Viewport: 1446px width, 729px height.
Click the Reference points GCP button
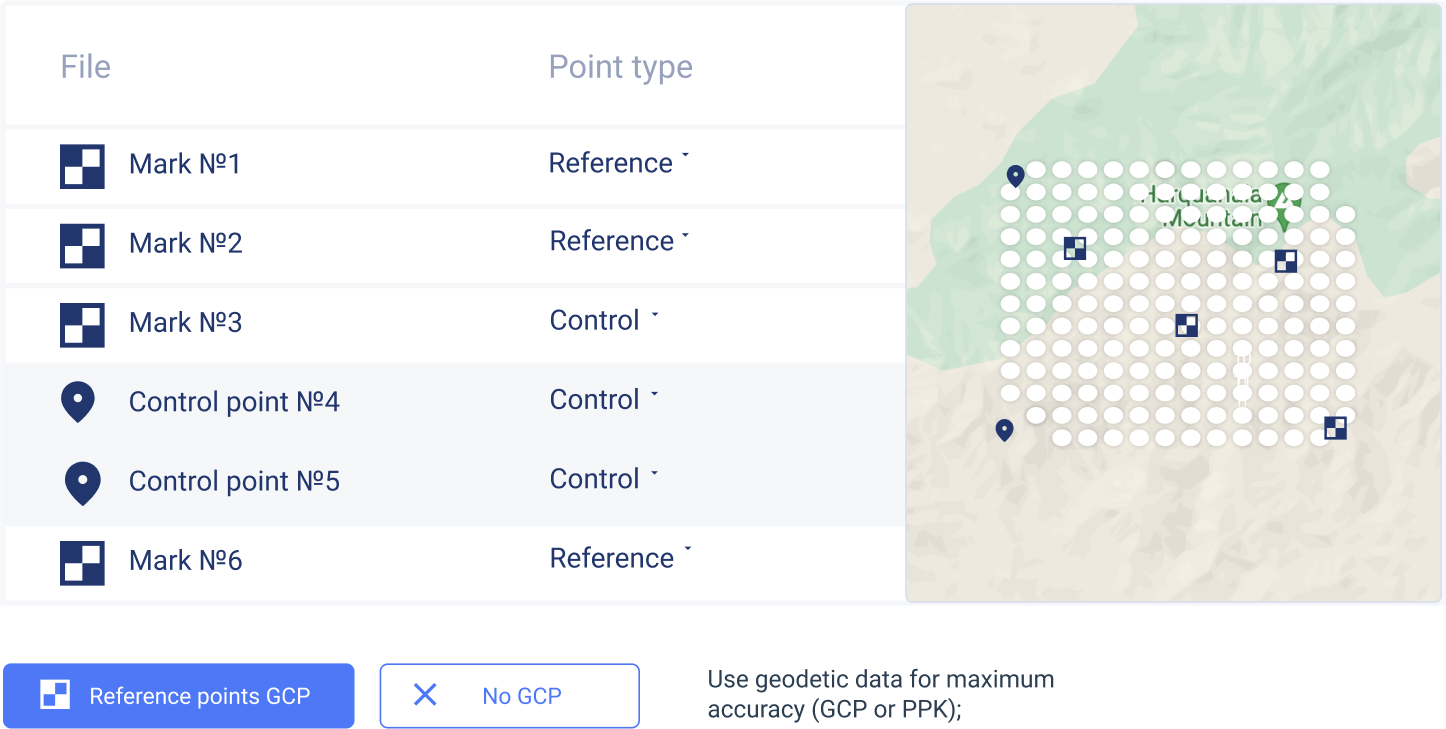179,696
